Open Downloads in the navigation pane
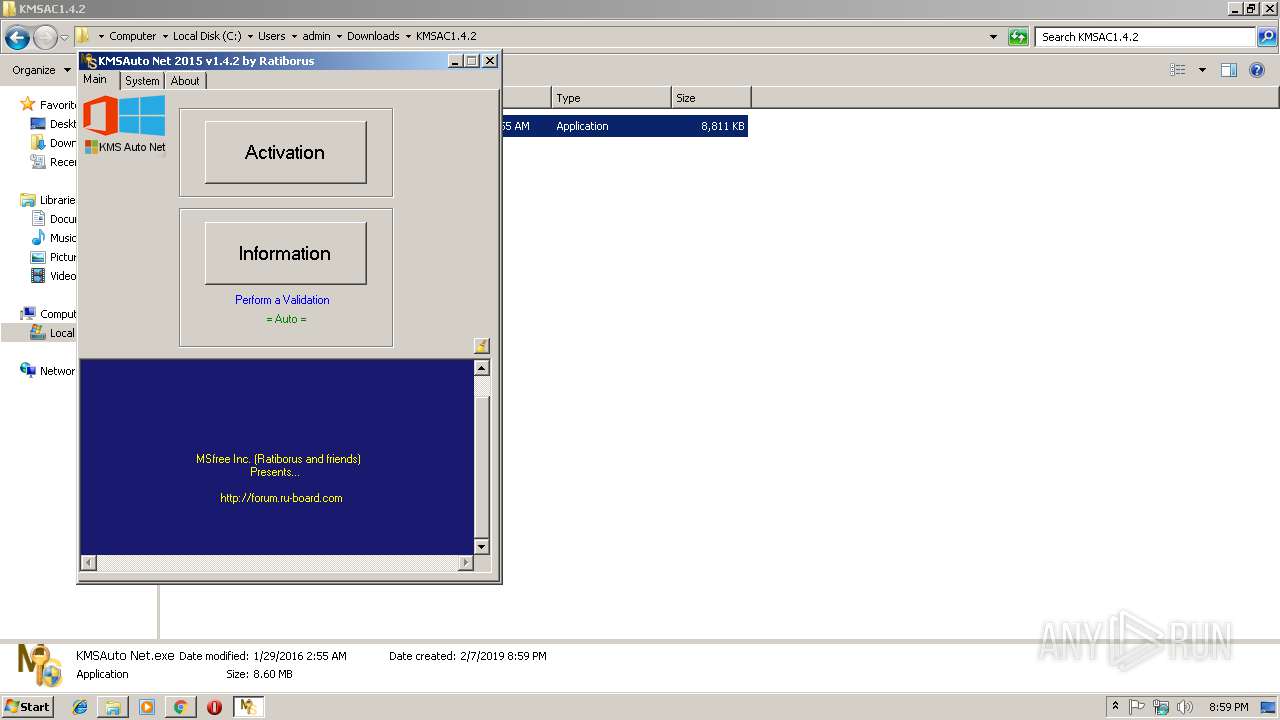1280x720 pixels. [54, 143]
